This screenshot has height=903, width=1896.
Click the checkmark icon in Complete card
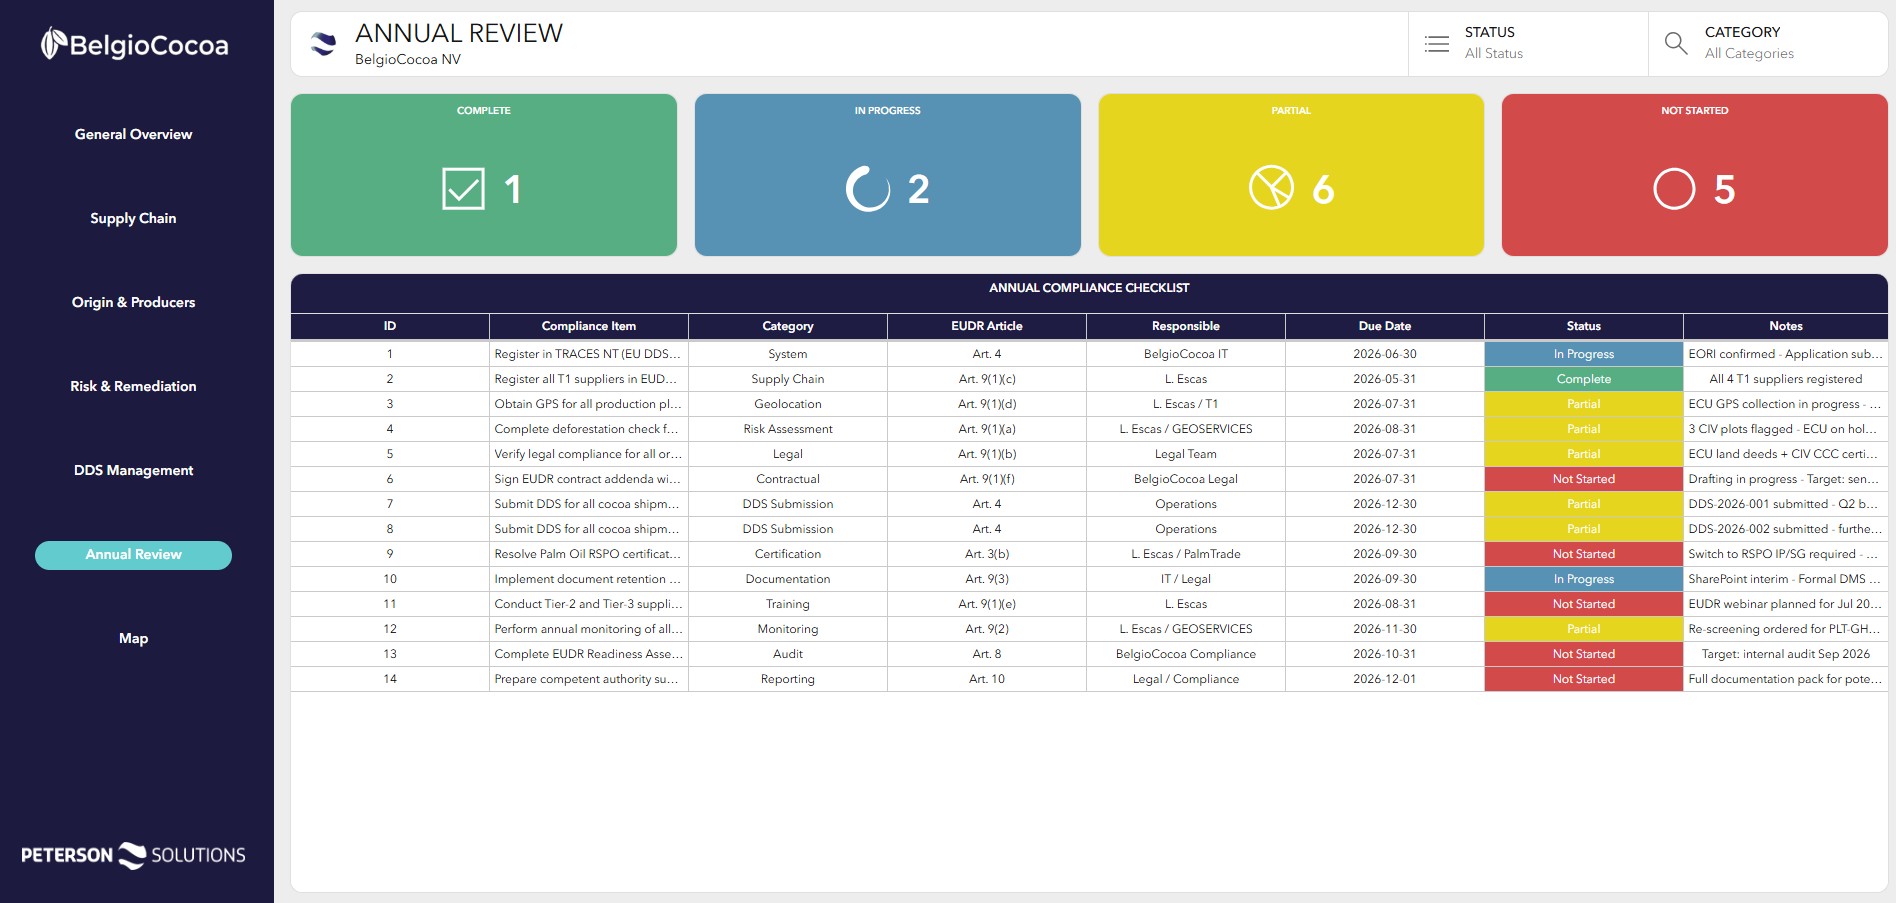tap(463, 189)
